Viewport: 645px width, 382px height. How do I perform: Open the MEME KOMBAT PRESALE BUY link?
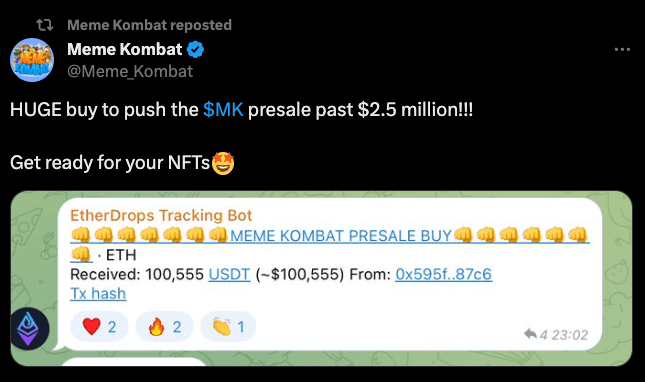[341, 236]
